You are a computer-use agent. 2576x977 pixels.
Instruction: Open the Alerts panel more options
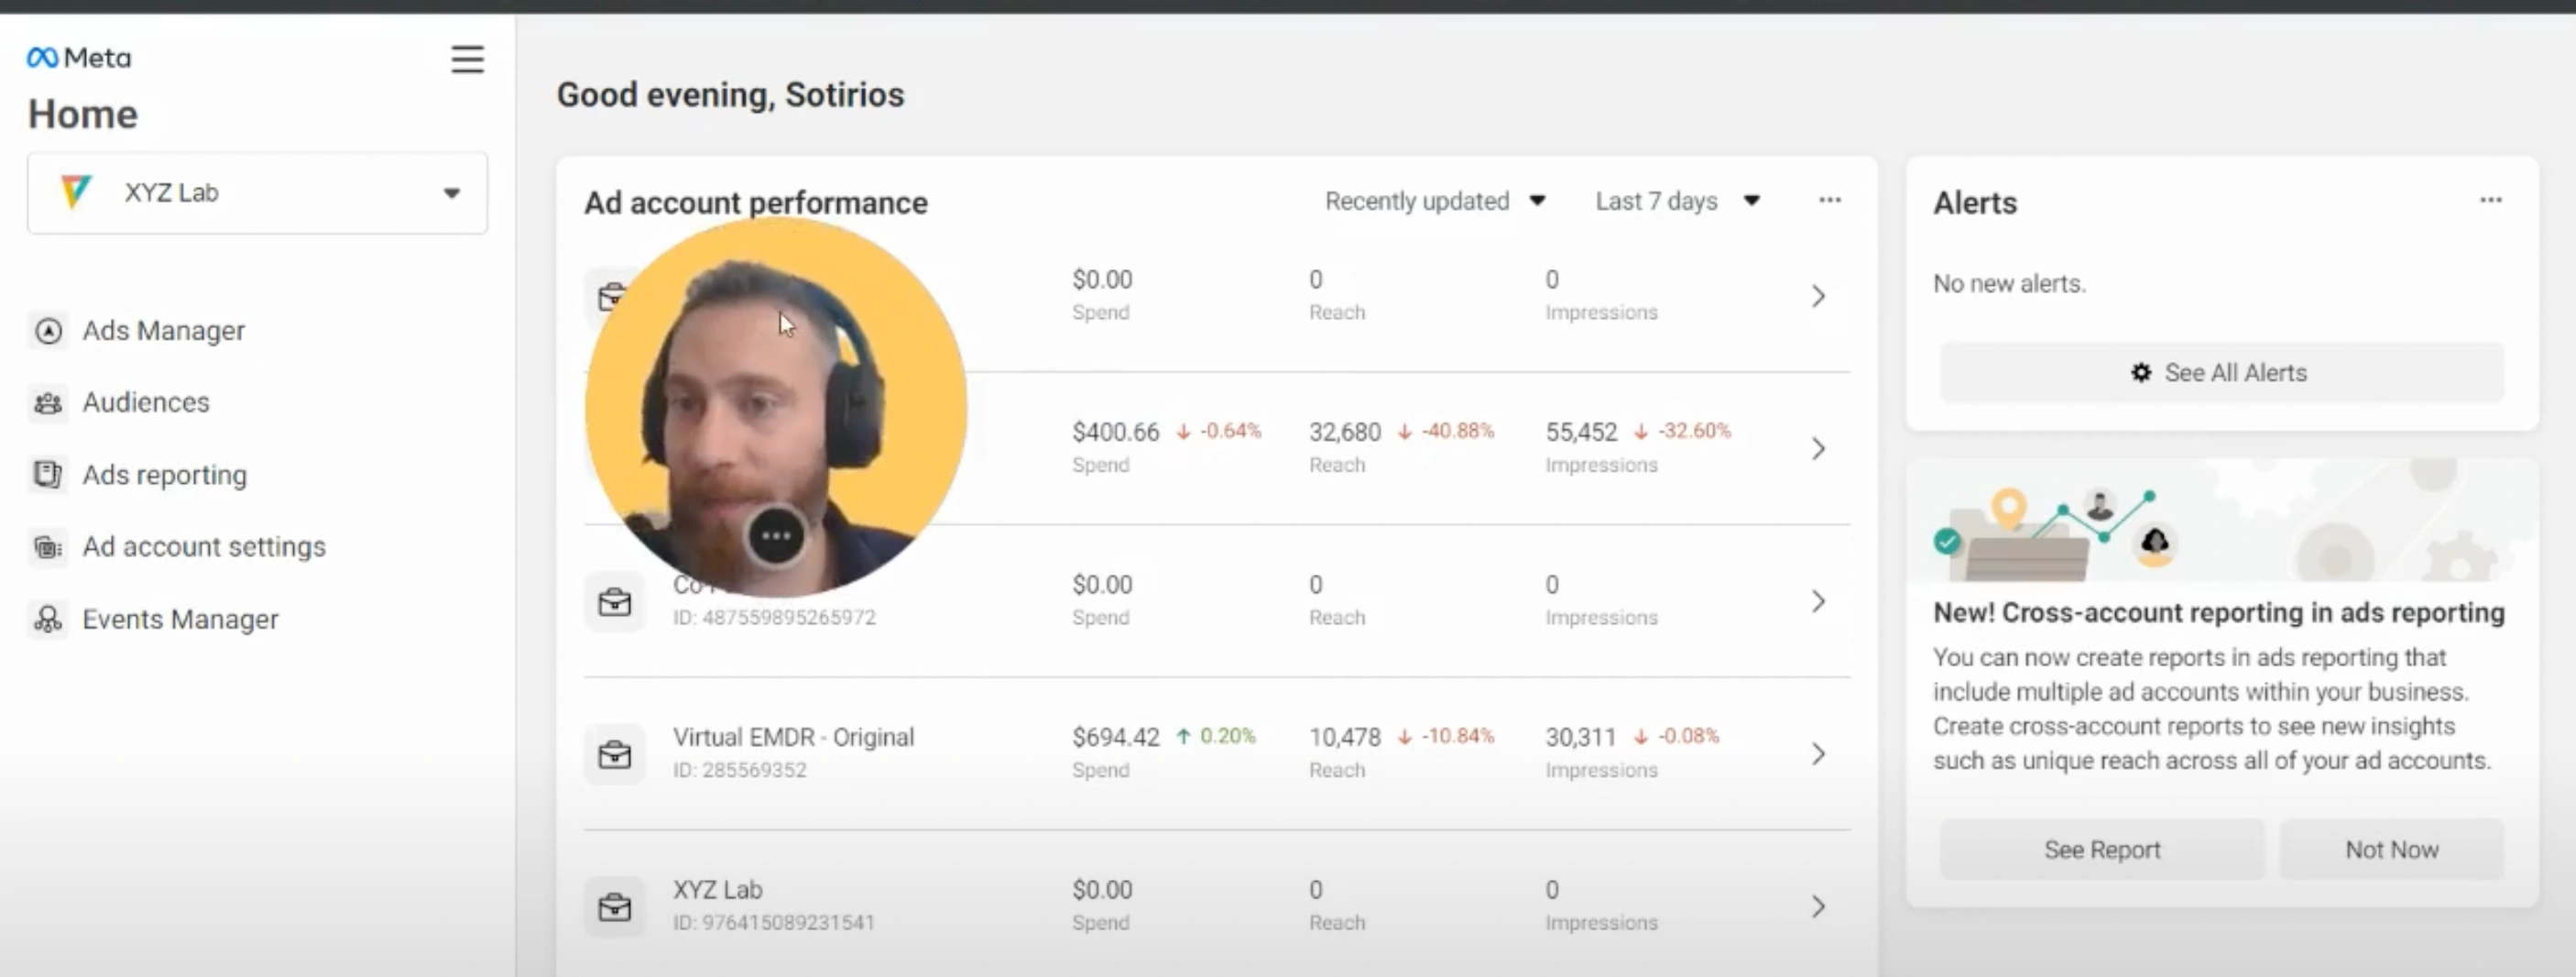pos(2491,200)
